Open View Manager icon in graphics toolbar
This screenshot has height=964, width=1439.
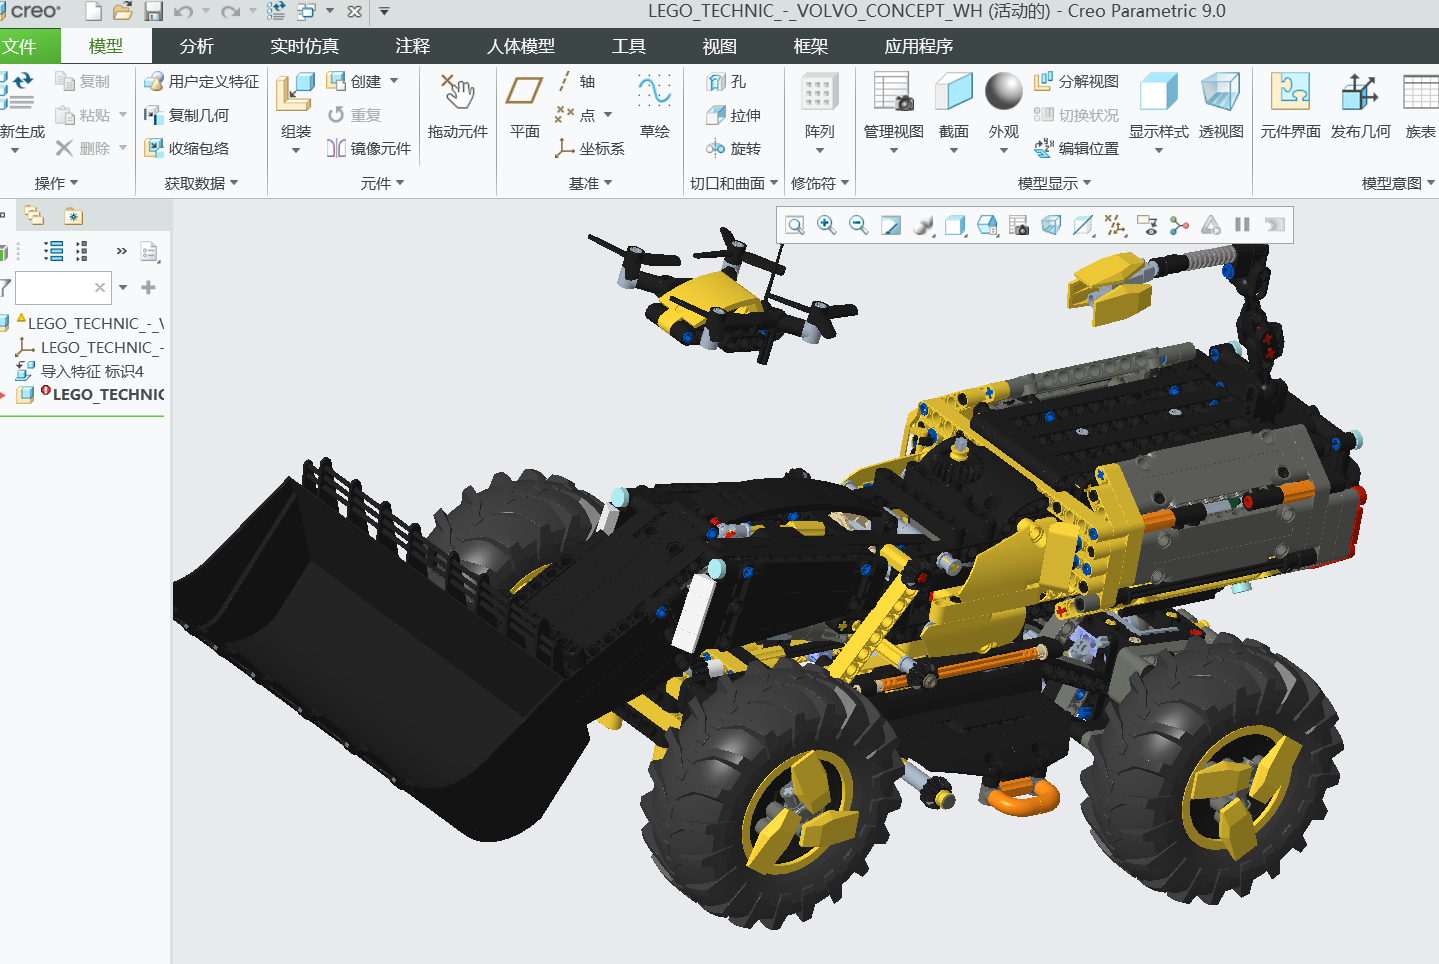(1019, 225)
